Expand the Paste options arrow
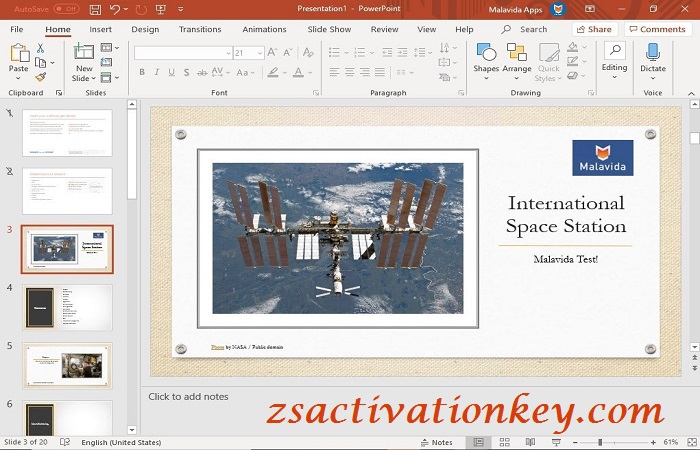The image size is (700, 450). 18,78
